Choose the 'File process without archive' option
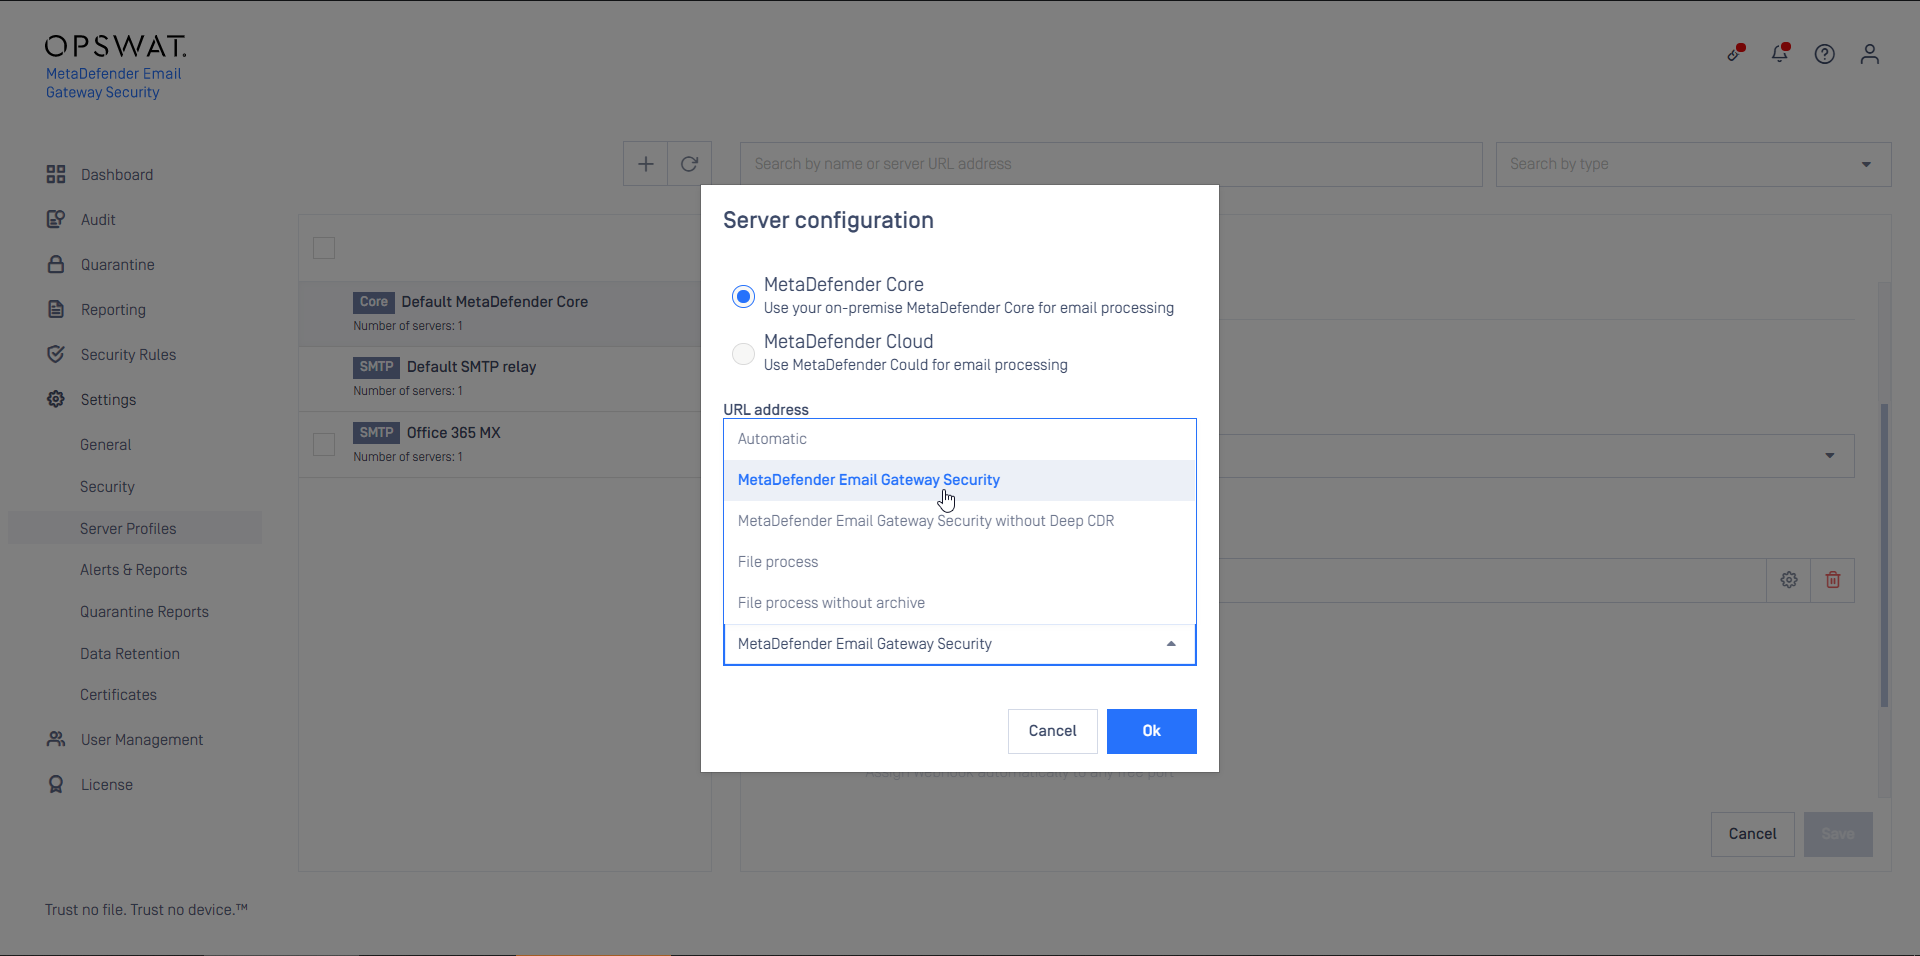The image size is (1920, 956). click(x=831, y=603)
